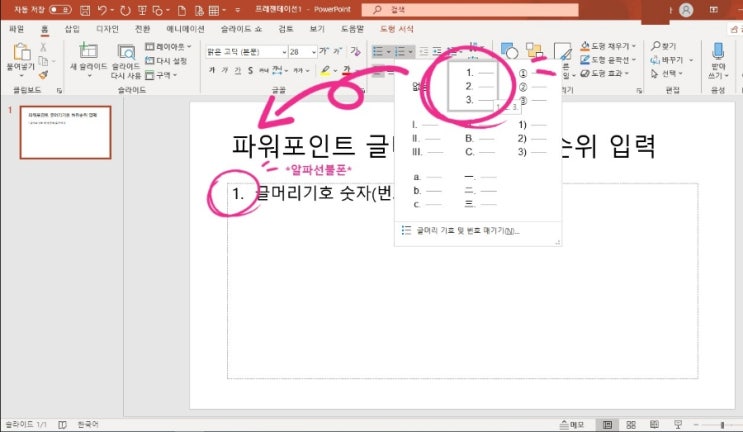Toggle bold 가 formatting
The height and width of the screenshot is (432, 743).
(x=211, y=70)
